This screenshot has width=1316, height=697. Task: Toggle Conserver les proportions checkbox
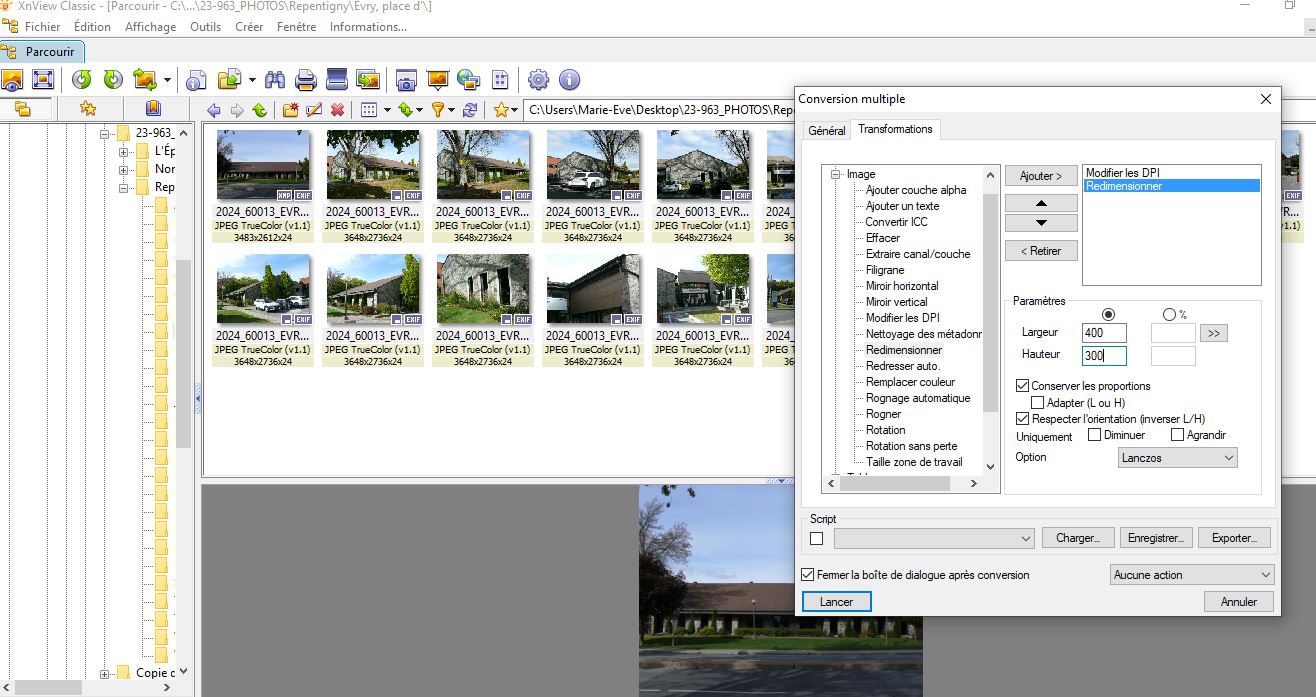click(x=1023, y=386)
